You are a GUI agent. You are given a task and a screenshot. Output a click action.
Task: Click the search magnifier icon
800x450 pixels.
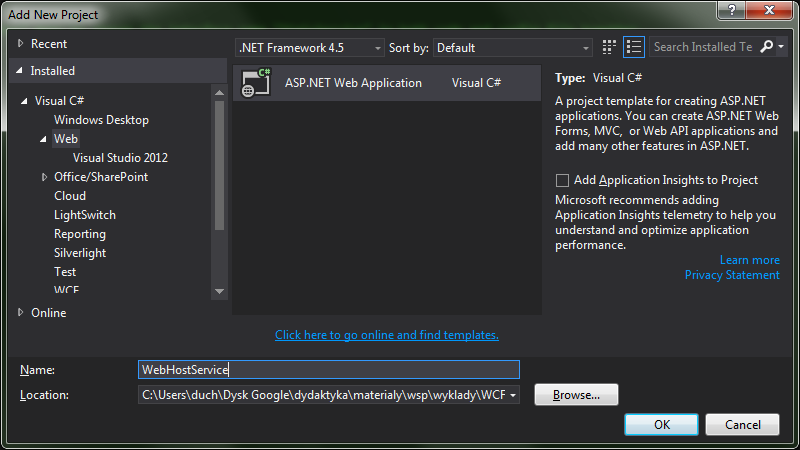tap(766, 47)
